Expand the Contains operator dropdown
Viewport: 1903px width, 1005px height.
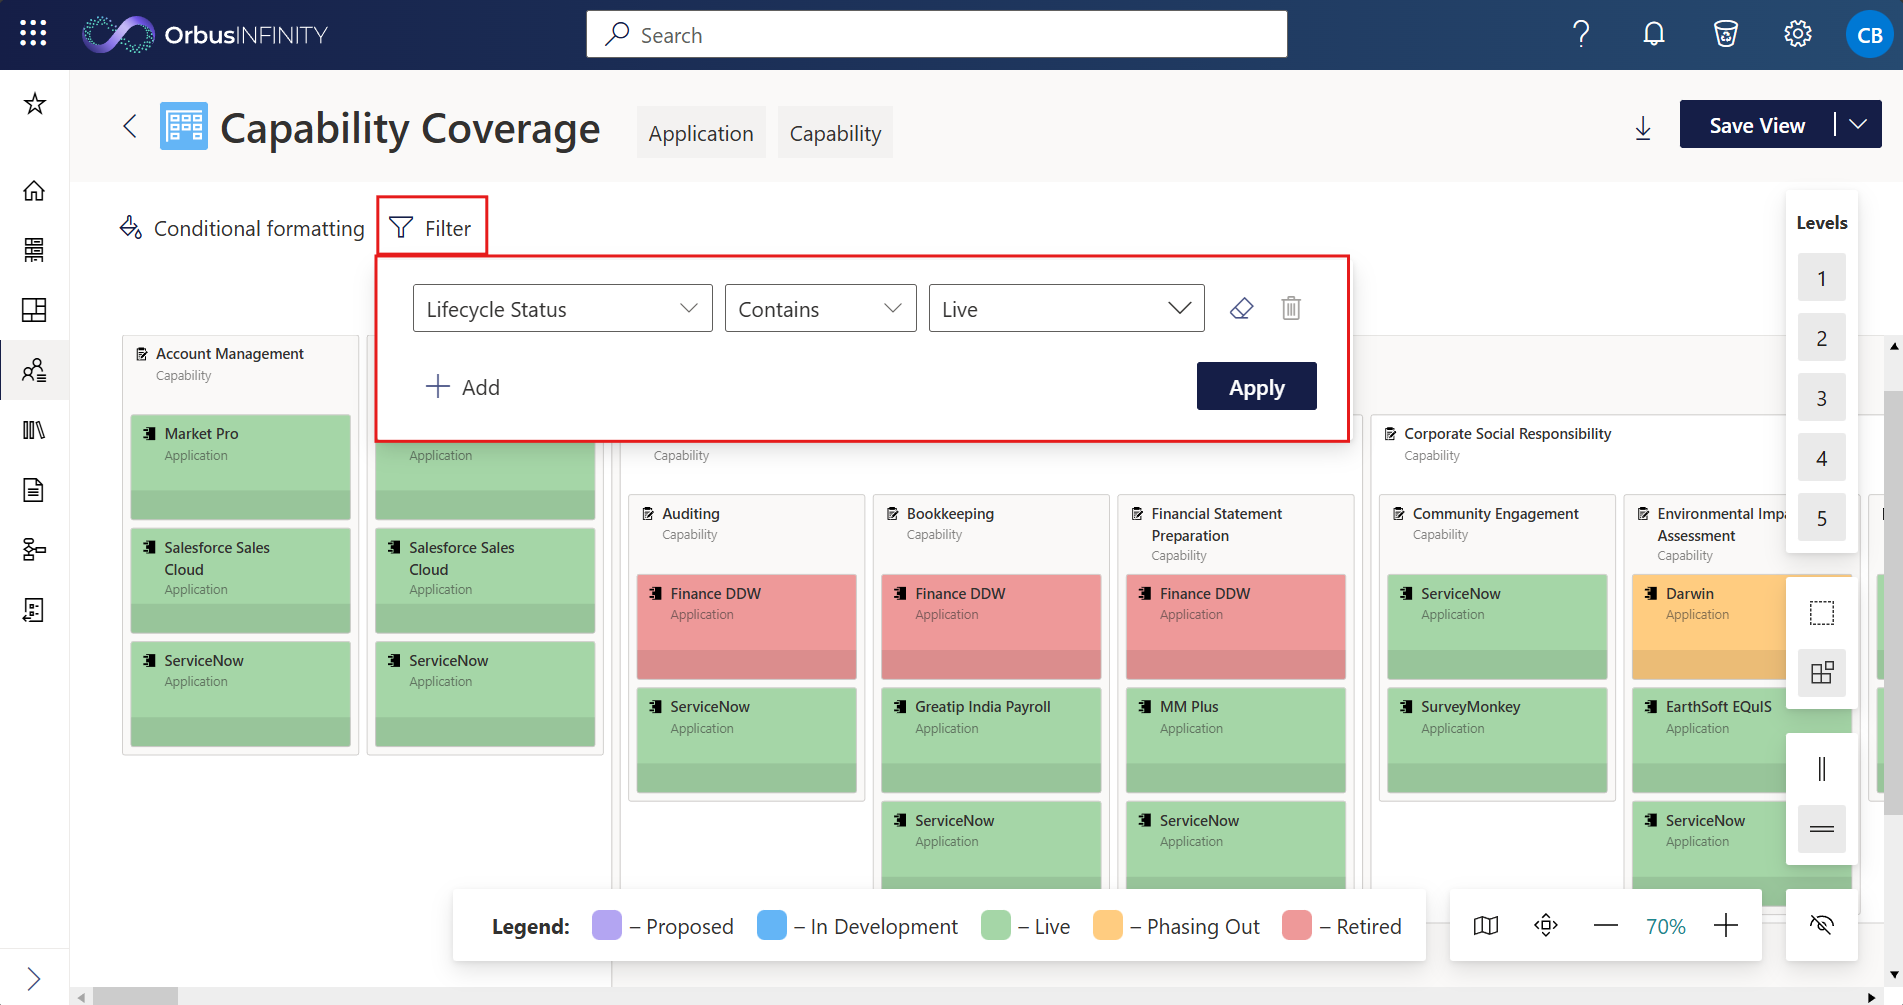820,308
